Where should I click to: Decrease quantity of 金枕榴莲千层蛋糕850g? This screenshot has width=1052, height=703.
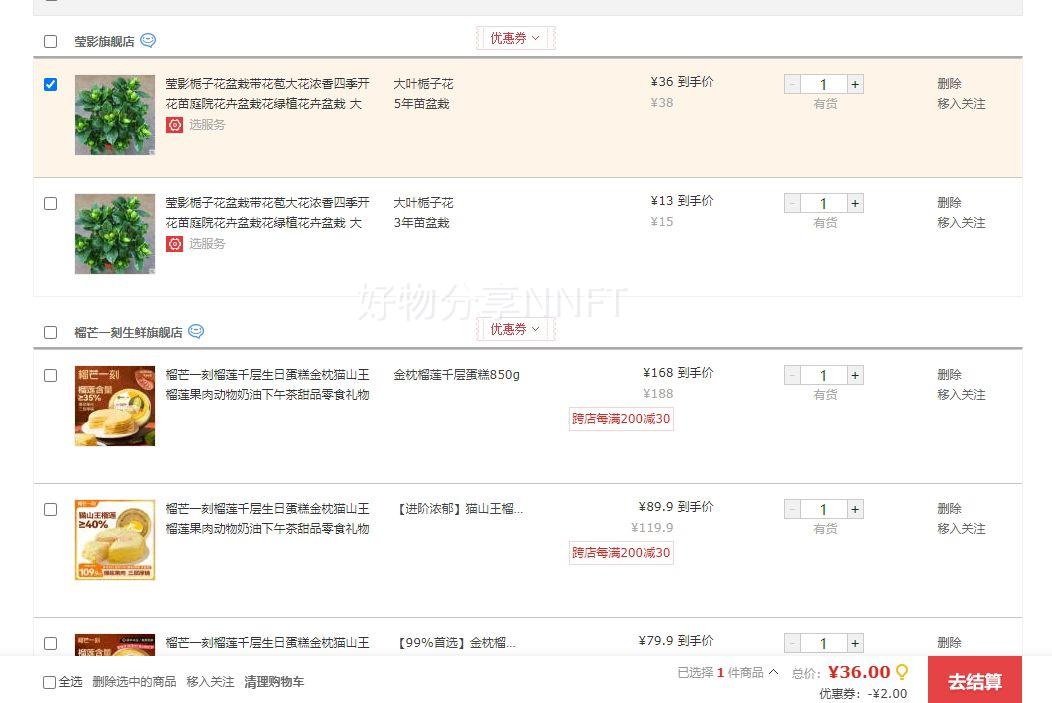pos(792,376)
